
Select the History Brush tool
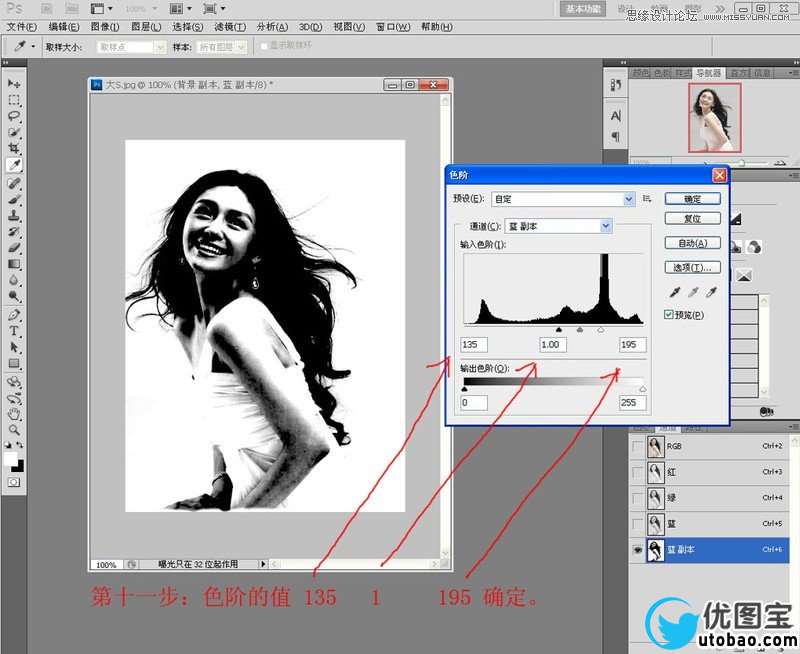(14, 232)
